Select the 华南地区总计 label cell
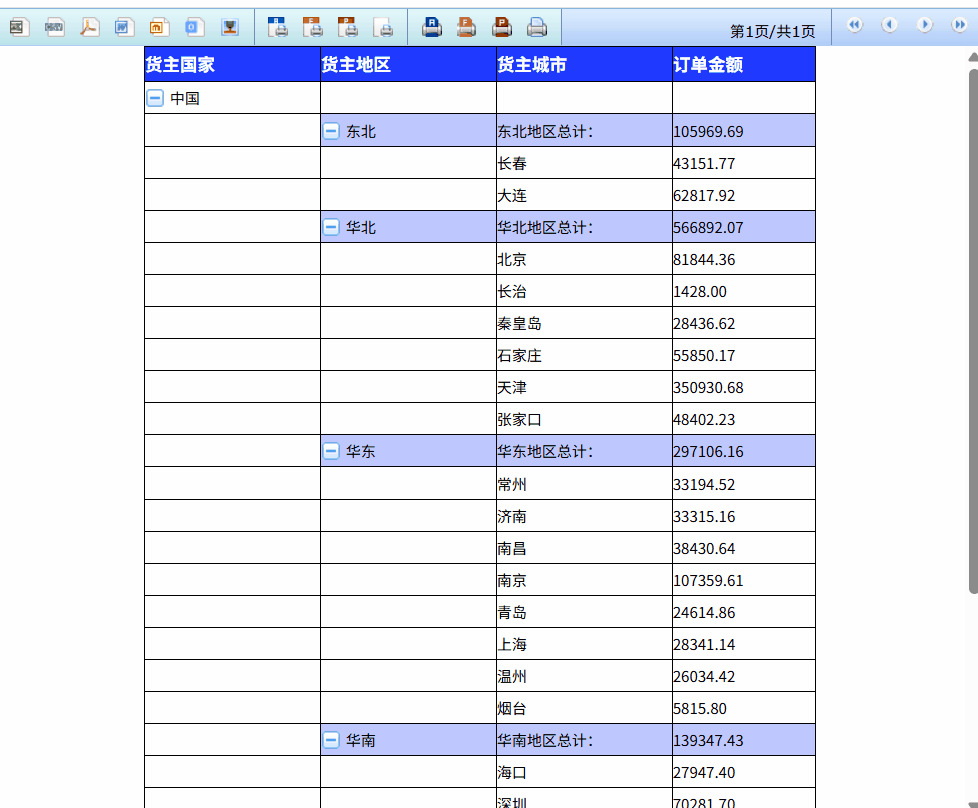The width and height of the screenshot is (978, 808). [x=584, y=740]
